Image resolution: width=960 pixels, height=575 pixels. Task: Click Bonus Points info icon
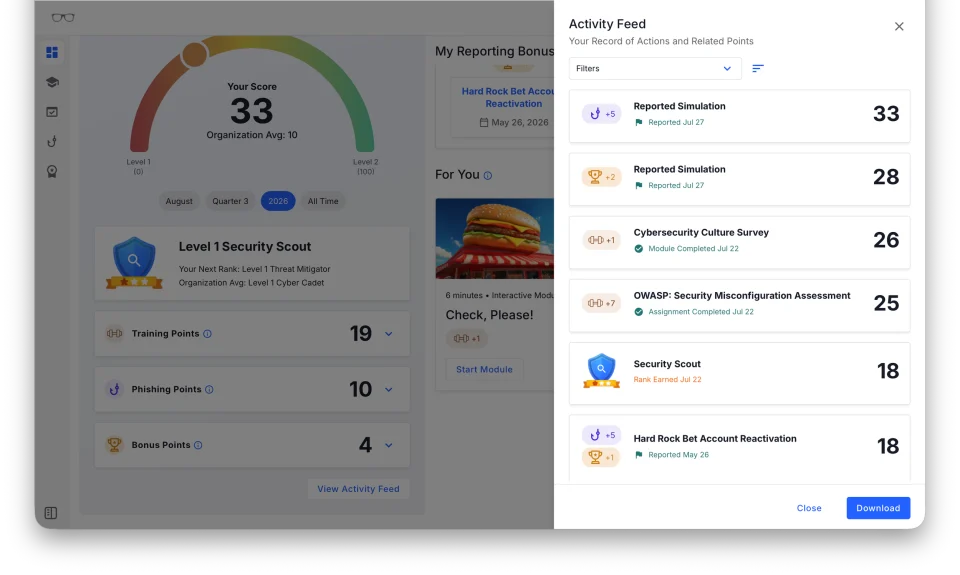pos(198,445)
